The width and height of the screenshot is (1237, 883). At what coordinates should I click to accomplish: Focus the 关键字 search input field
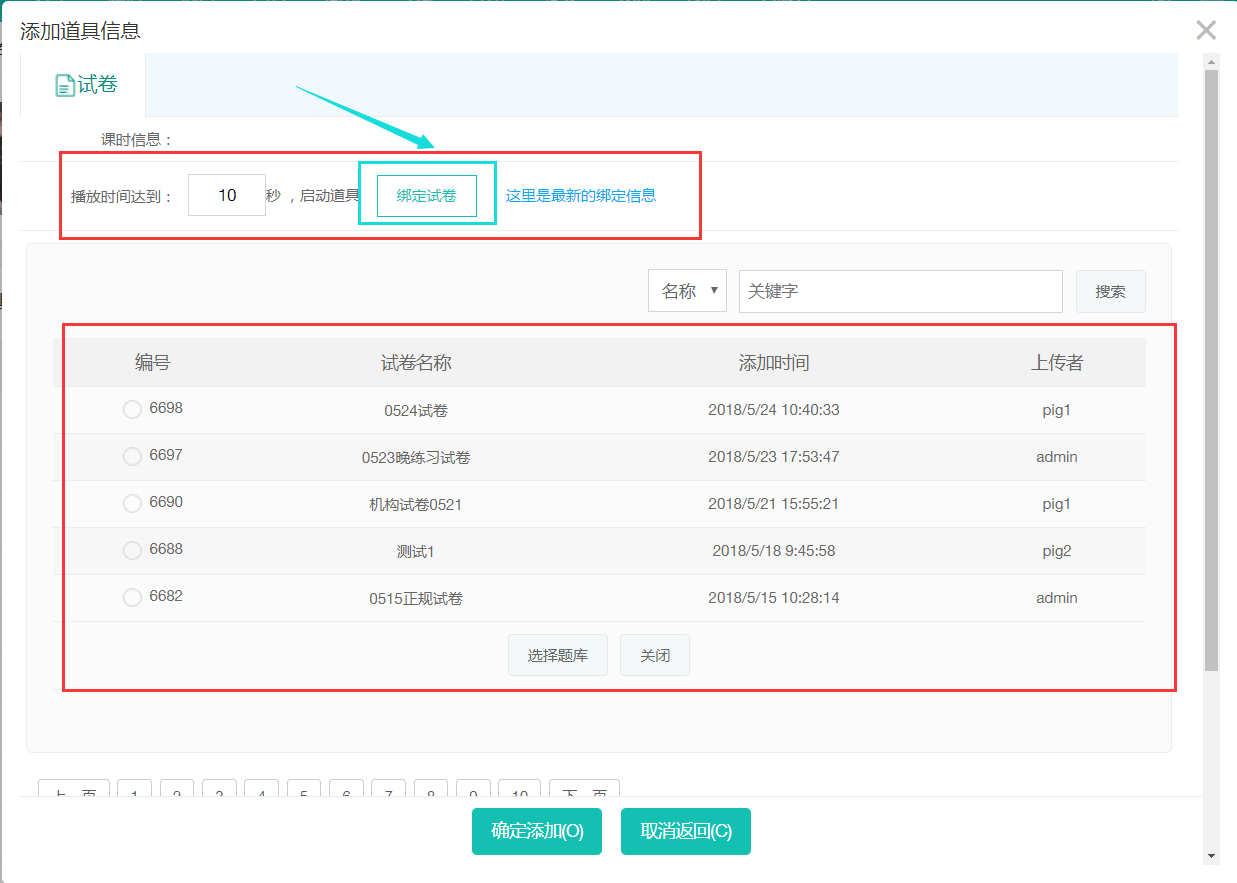pyautogui.click(x=900, y=291)
